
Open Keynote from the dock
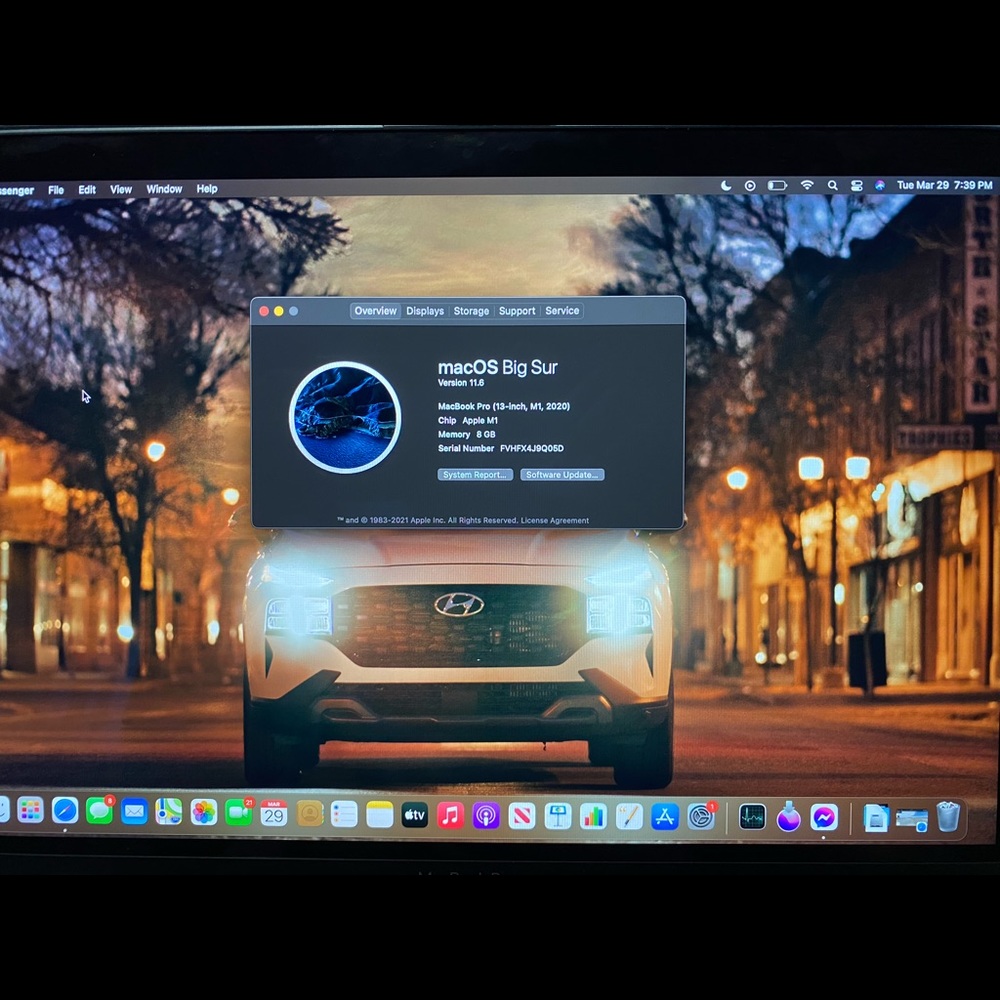(x=558, y=816)
